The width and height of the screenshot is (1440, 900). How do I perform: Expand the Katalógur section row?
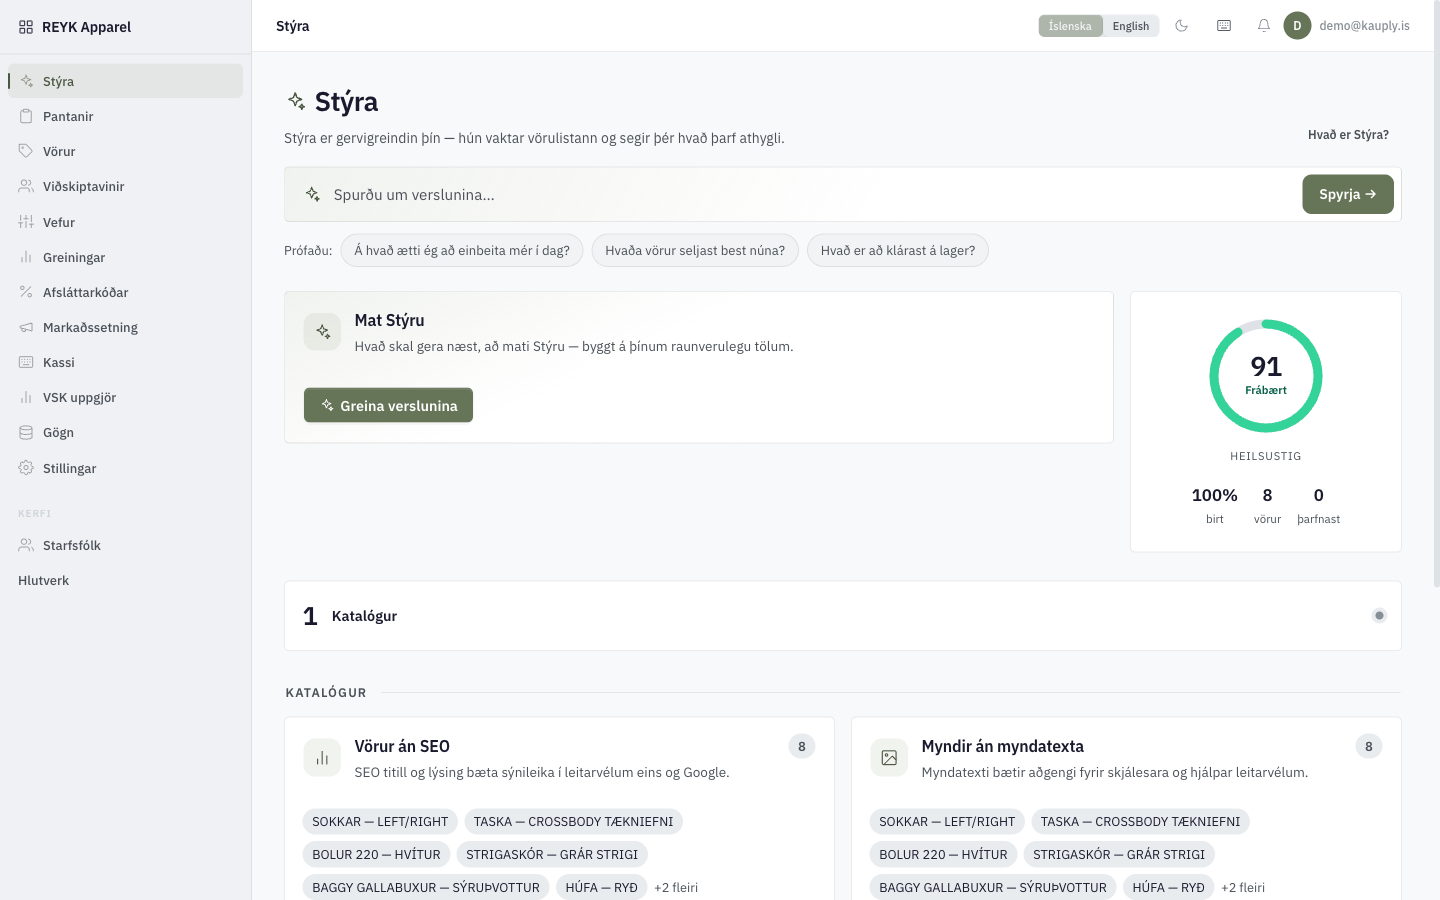tap(842, 616)
